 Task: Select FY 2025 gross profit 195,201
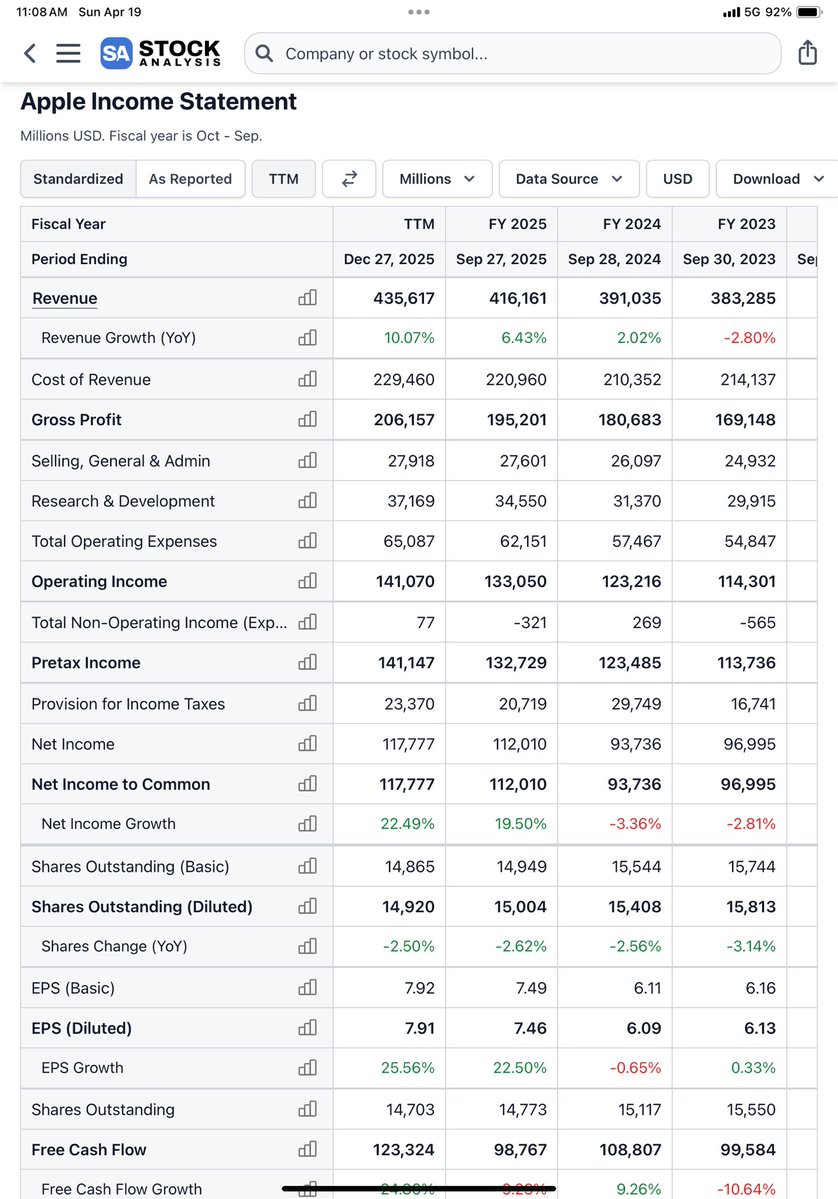[x=517, y=420]
